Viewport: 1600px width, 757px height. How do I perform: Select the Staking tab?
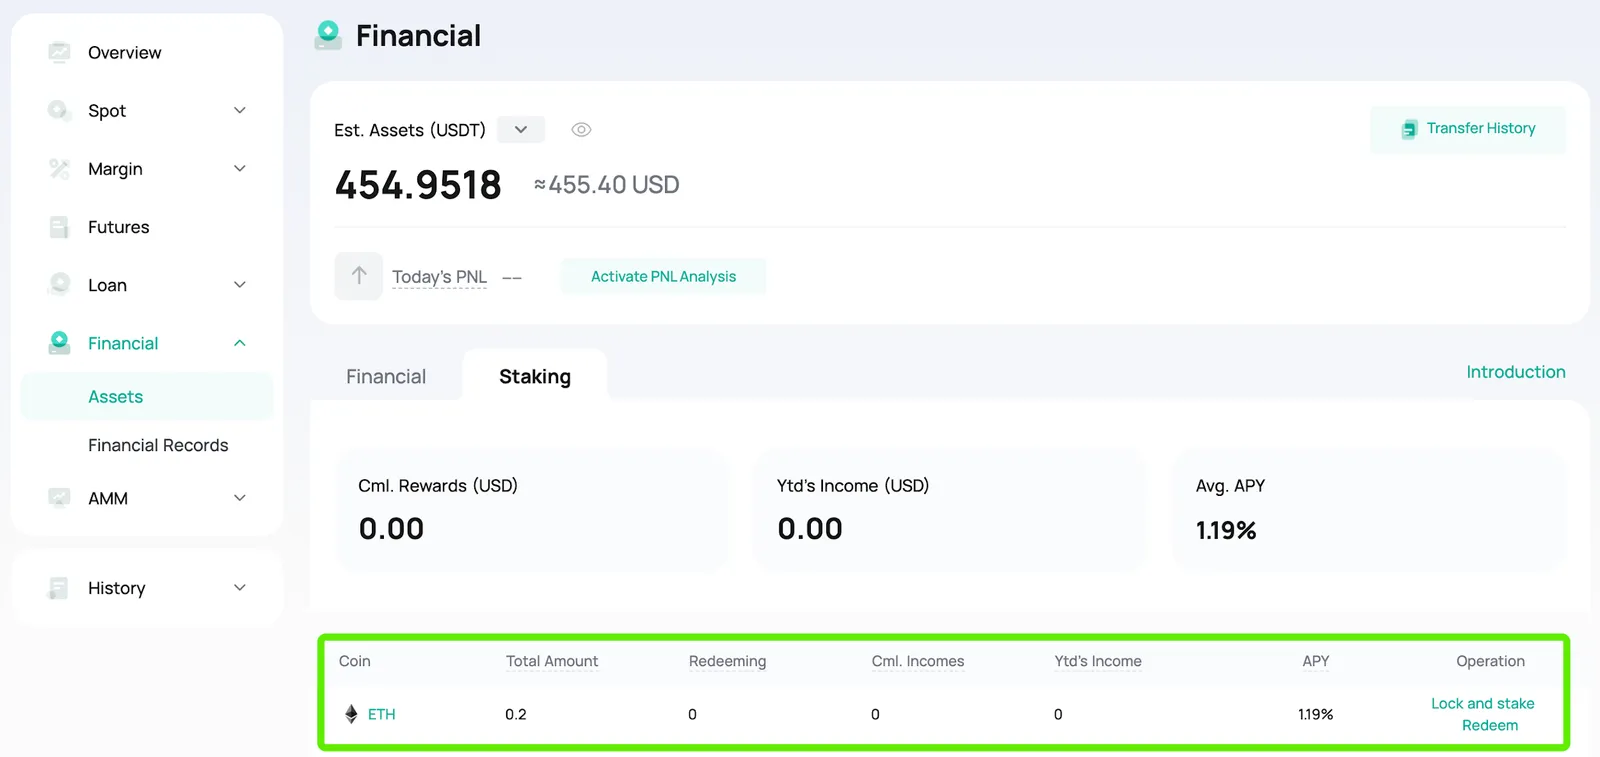tap(535, 377)
